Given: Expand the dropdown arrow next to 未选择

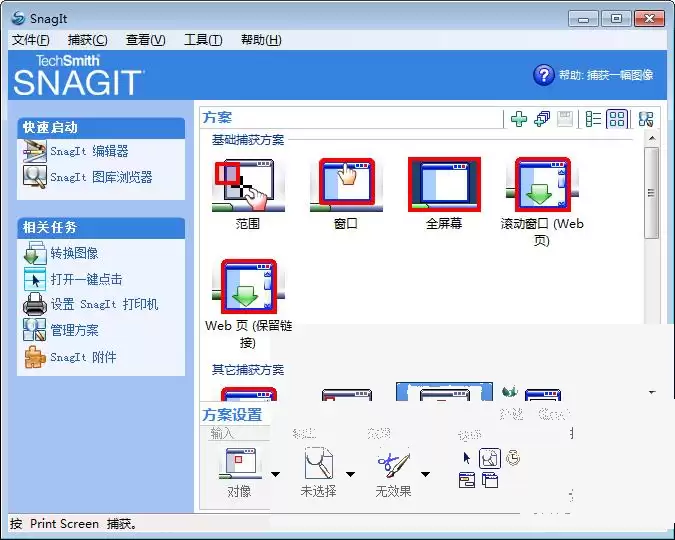Looking at the screenshot, I should coord(350,474).
